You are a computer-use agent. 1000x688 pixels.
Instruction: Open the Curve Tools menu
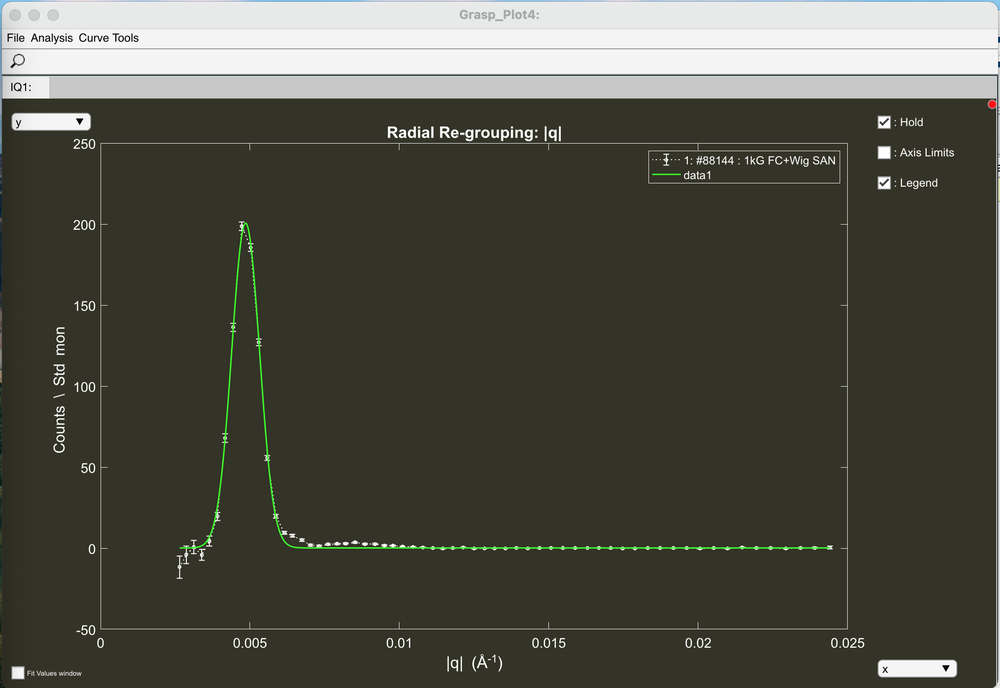pos(108,38)
